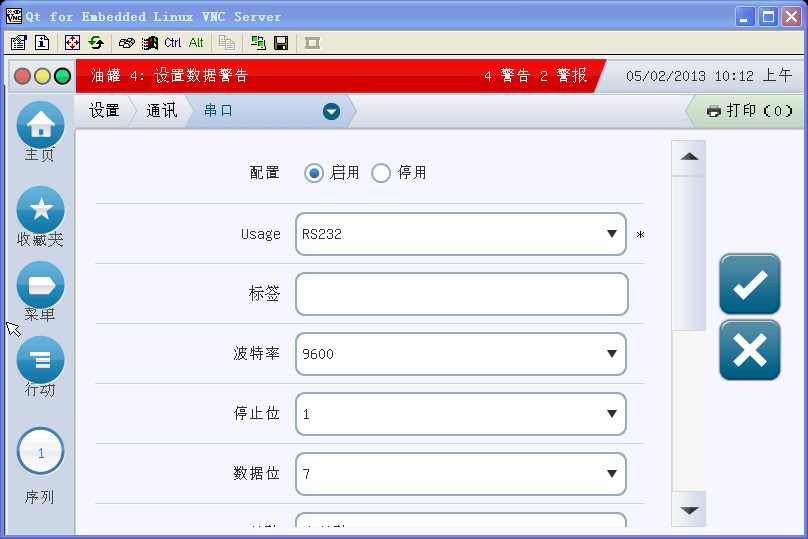Click the VNC refresh screen icon
This screenshot has width=808, height=539.
click(96, 43)
